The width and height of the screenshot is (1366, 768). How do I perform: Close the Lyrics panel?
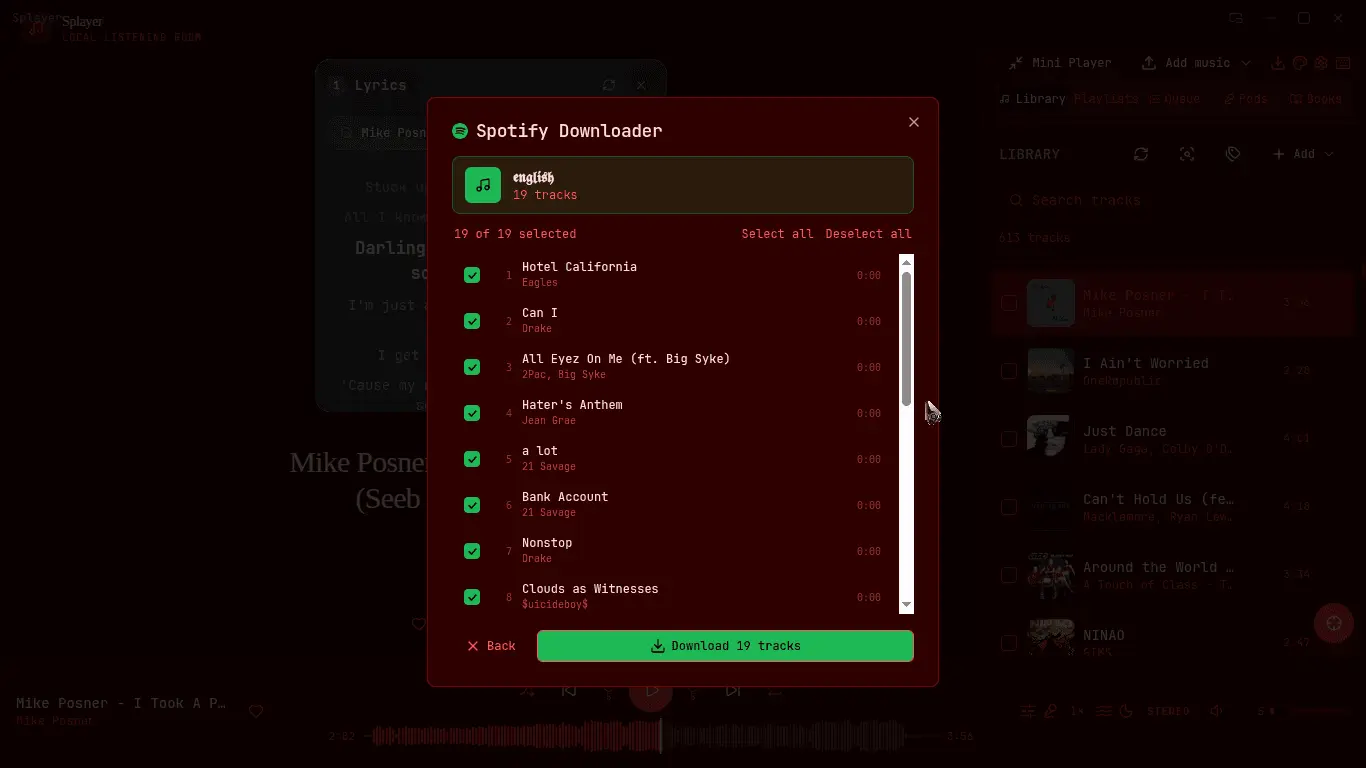click(x=641, y=86)
